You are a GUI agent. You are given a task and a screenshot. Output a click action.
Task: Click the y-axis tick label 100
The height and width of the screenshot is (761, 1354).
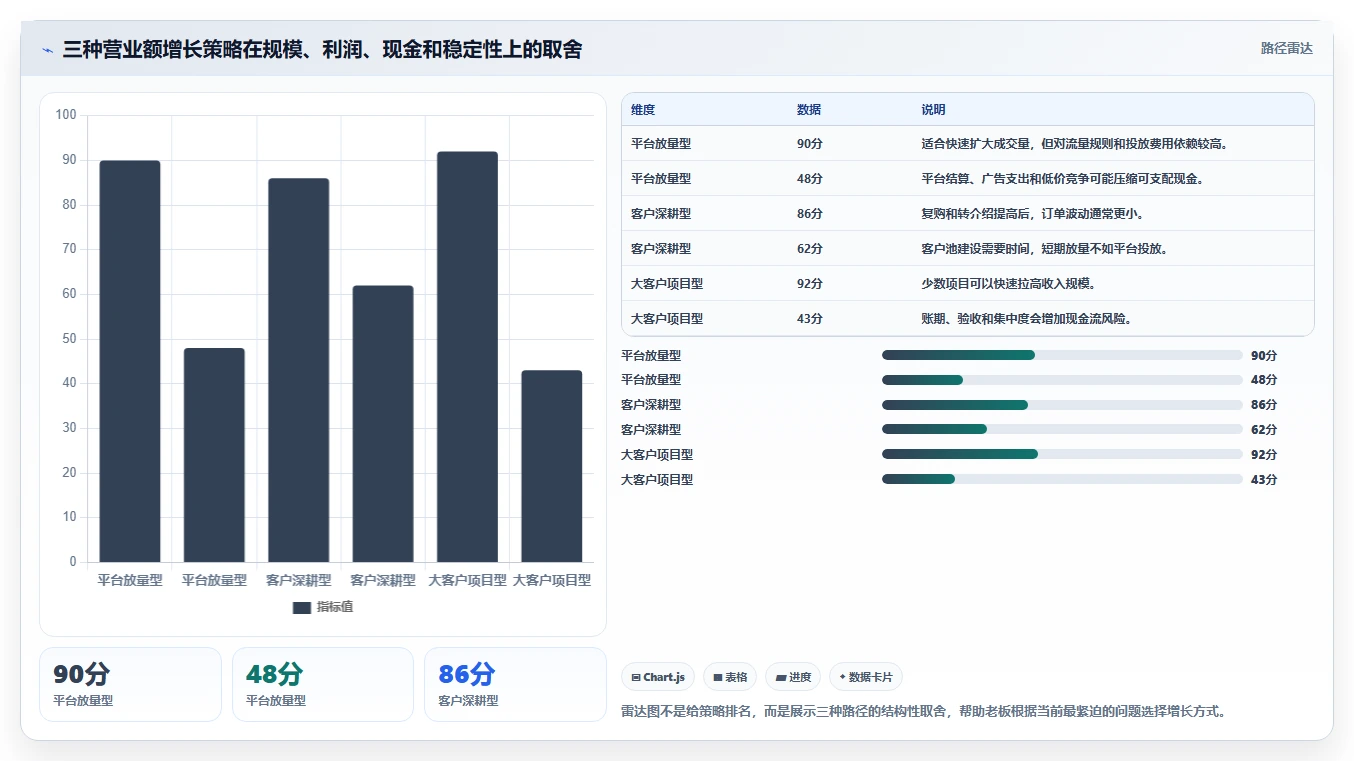click(66, 115)
